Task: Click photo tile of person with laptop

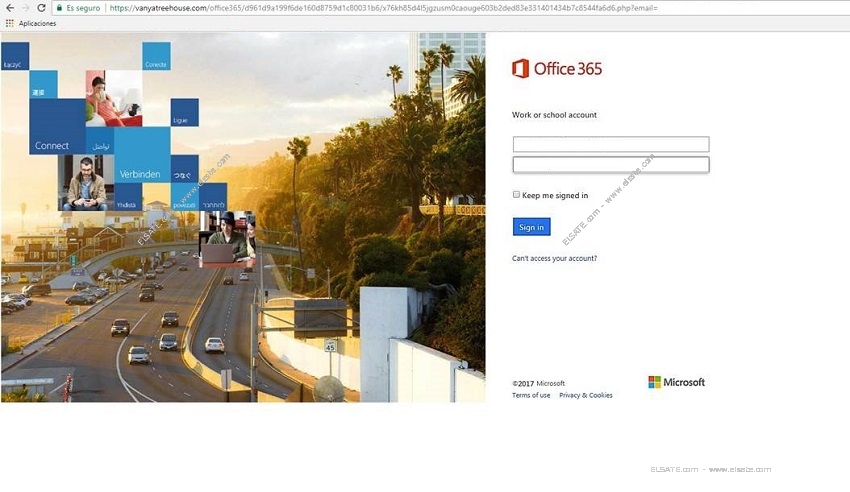Action: [x=227, y=239]
